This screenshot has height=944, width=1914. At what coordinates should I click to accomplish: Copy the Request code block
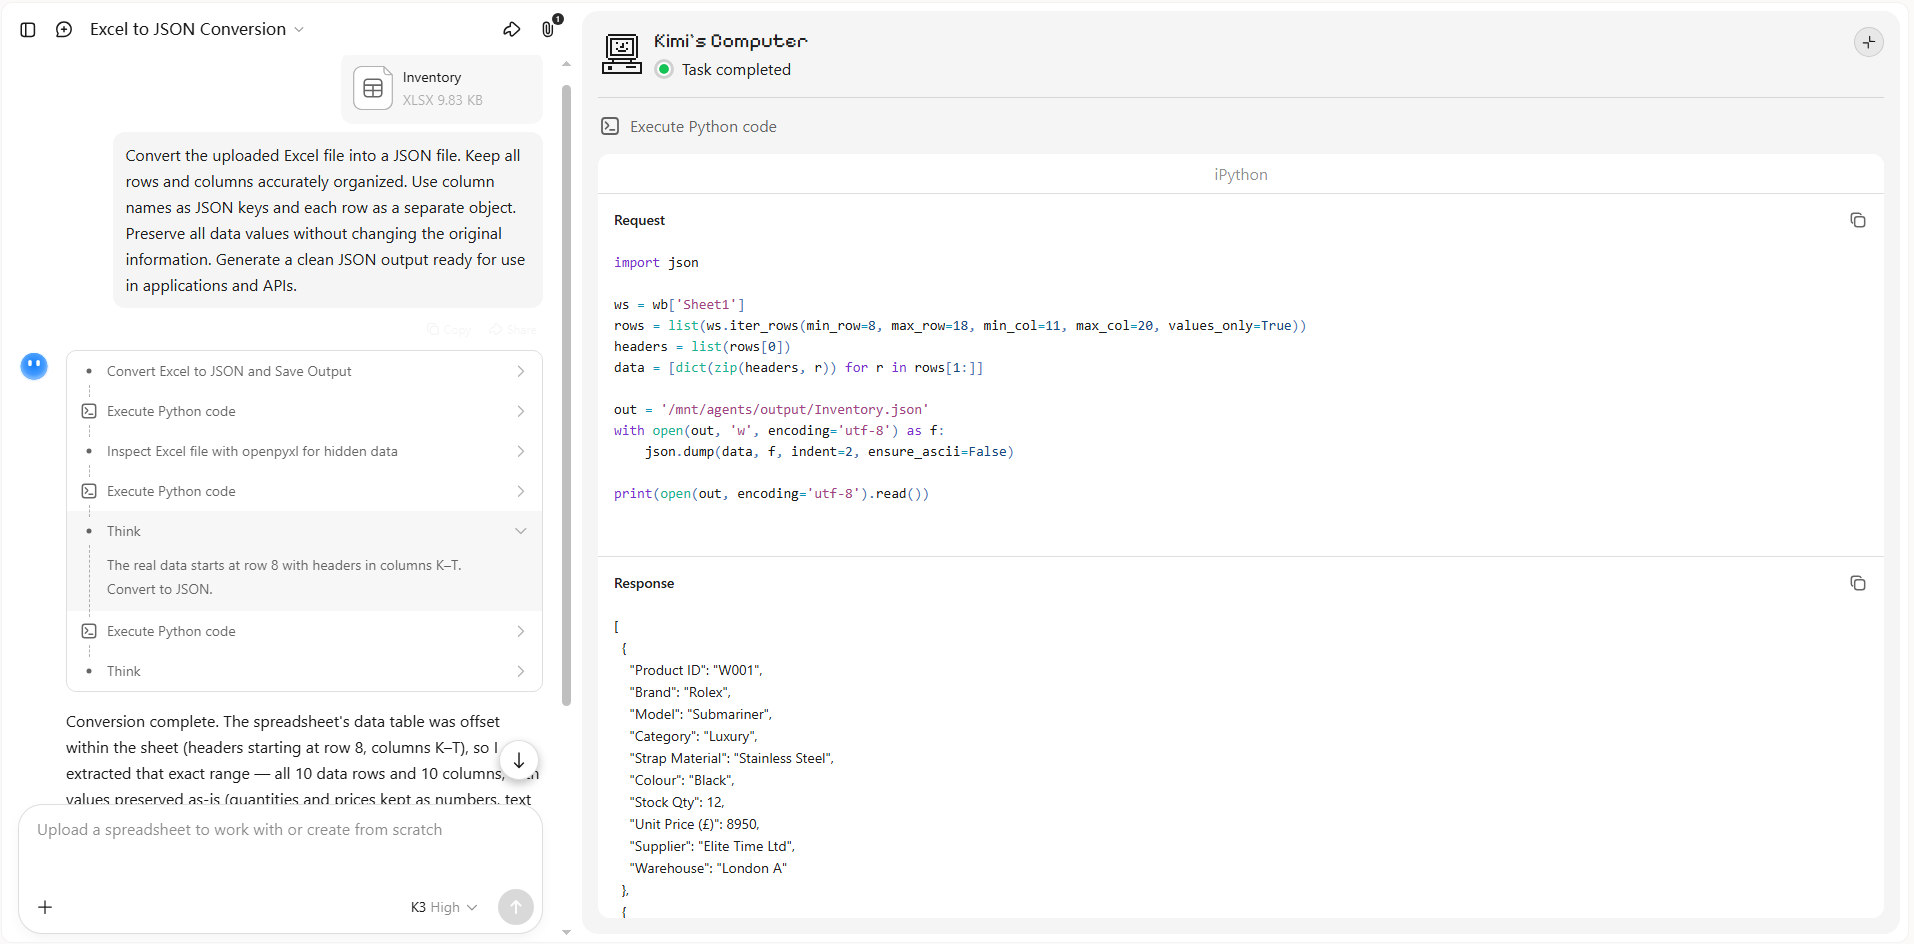click(1858, 220)
